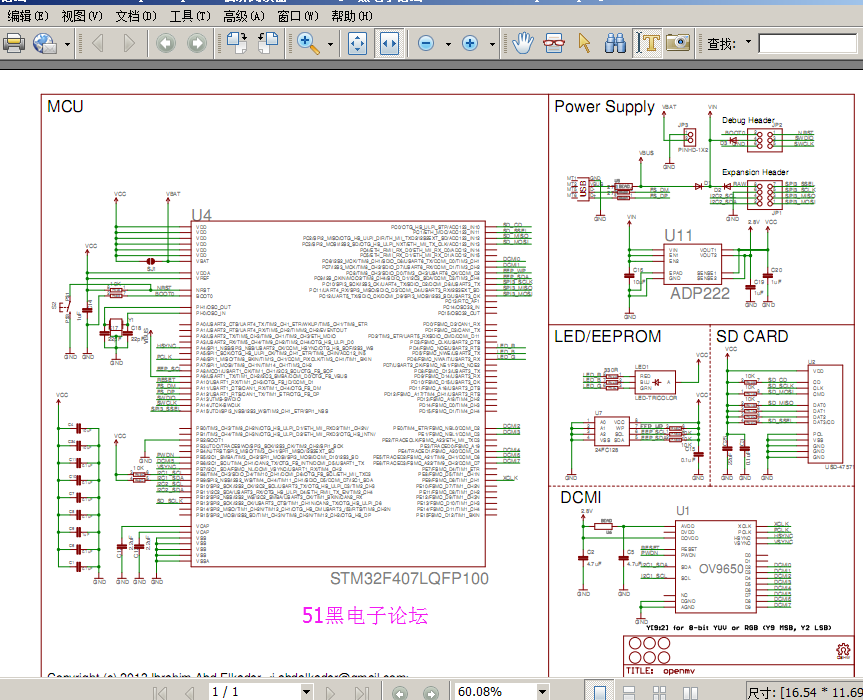Open the 编辑(E) menu

tap(28, 16)
